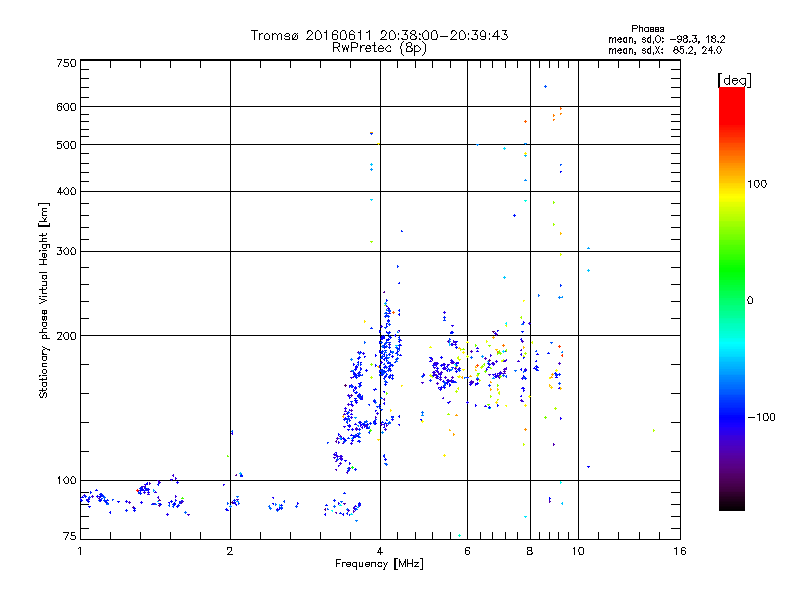
Task: Click the '[deg]' colorbar unit label
Action: click(734, 80)
